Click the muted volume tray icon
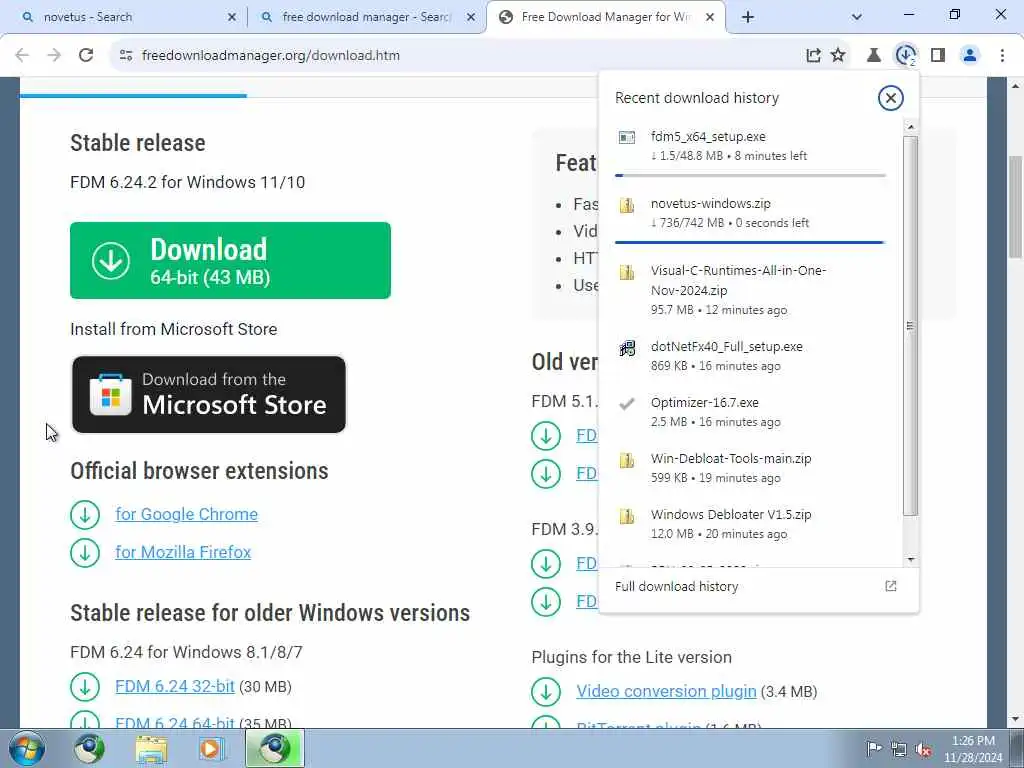1024x768 pixels. click(x=923, y=749)
